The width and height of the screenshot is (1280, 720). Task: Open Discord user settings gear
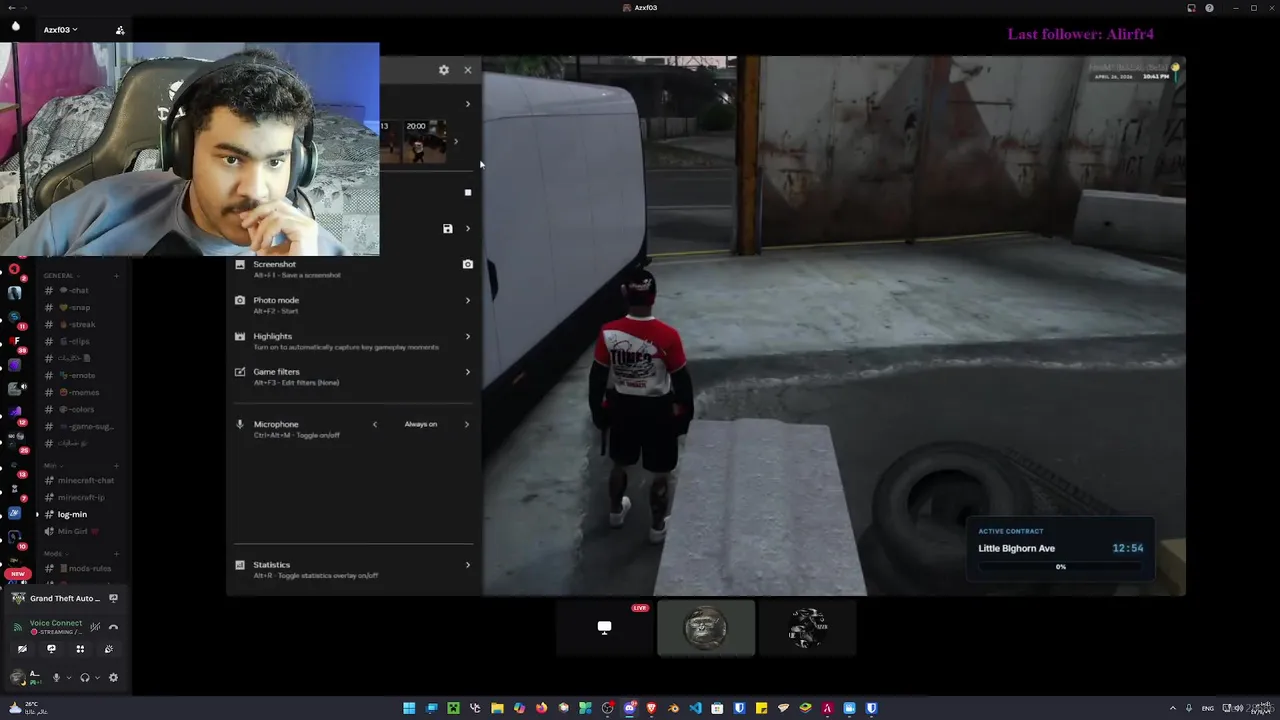click(x=113, y=677)
